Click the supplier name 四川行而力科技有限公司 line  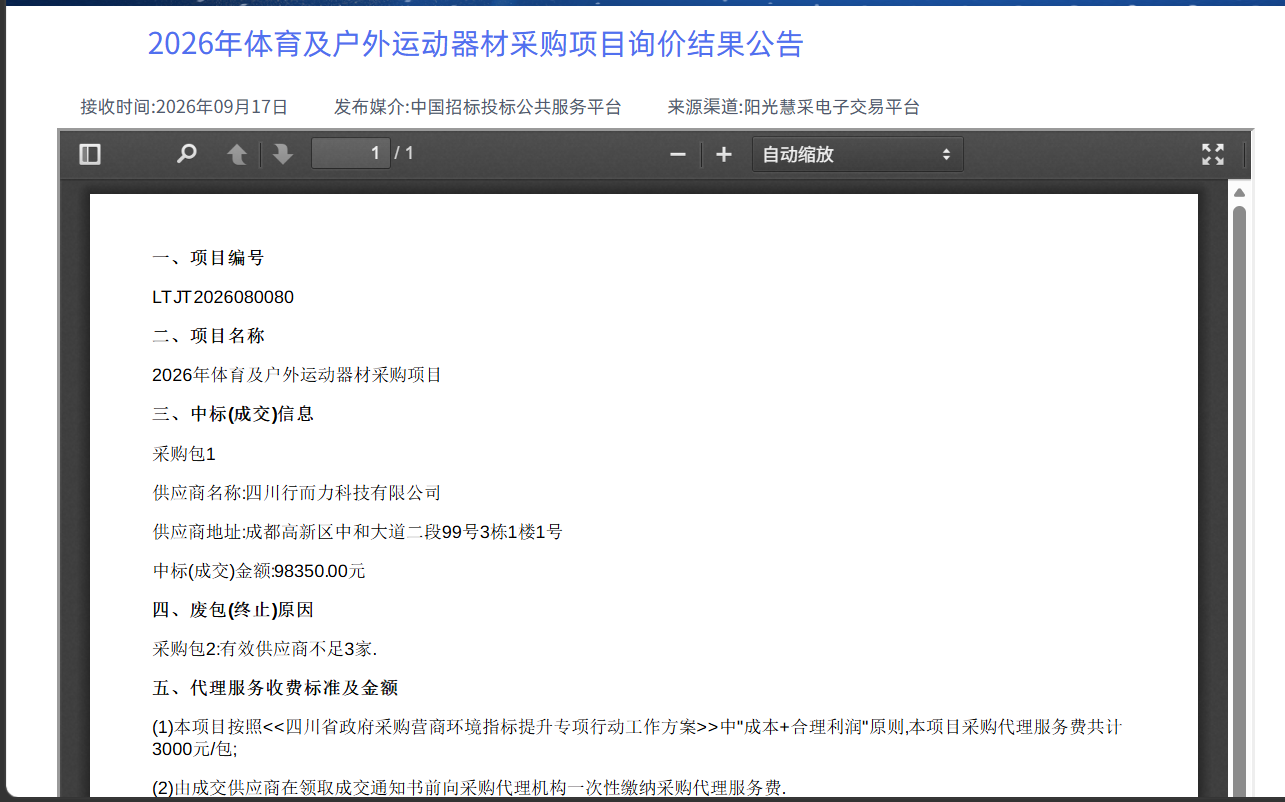[297, 493]
